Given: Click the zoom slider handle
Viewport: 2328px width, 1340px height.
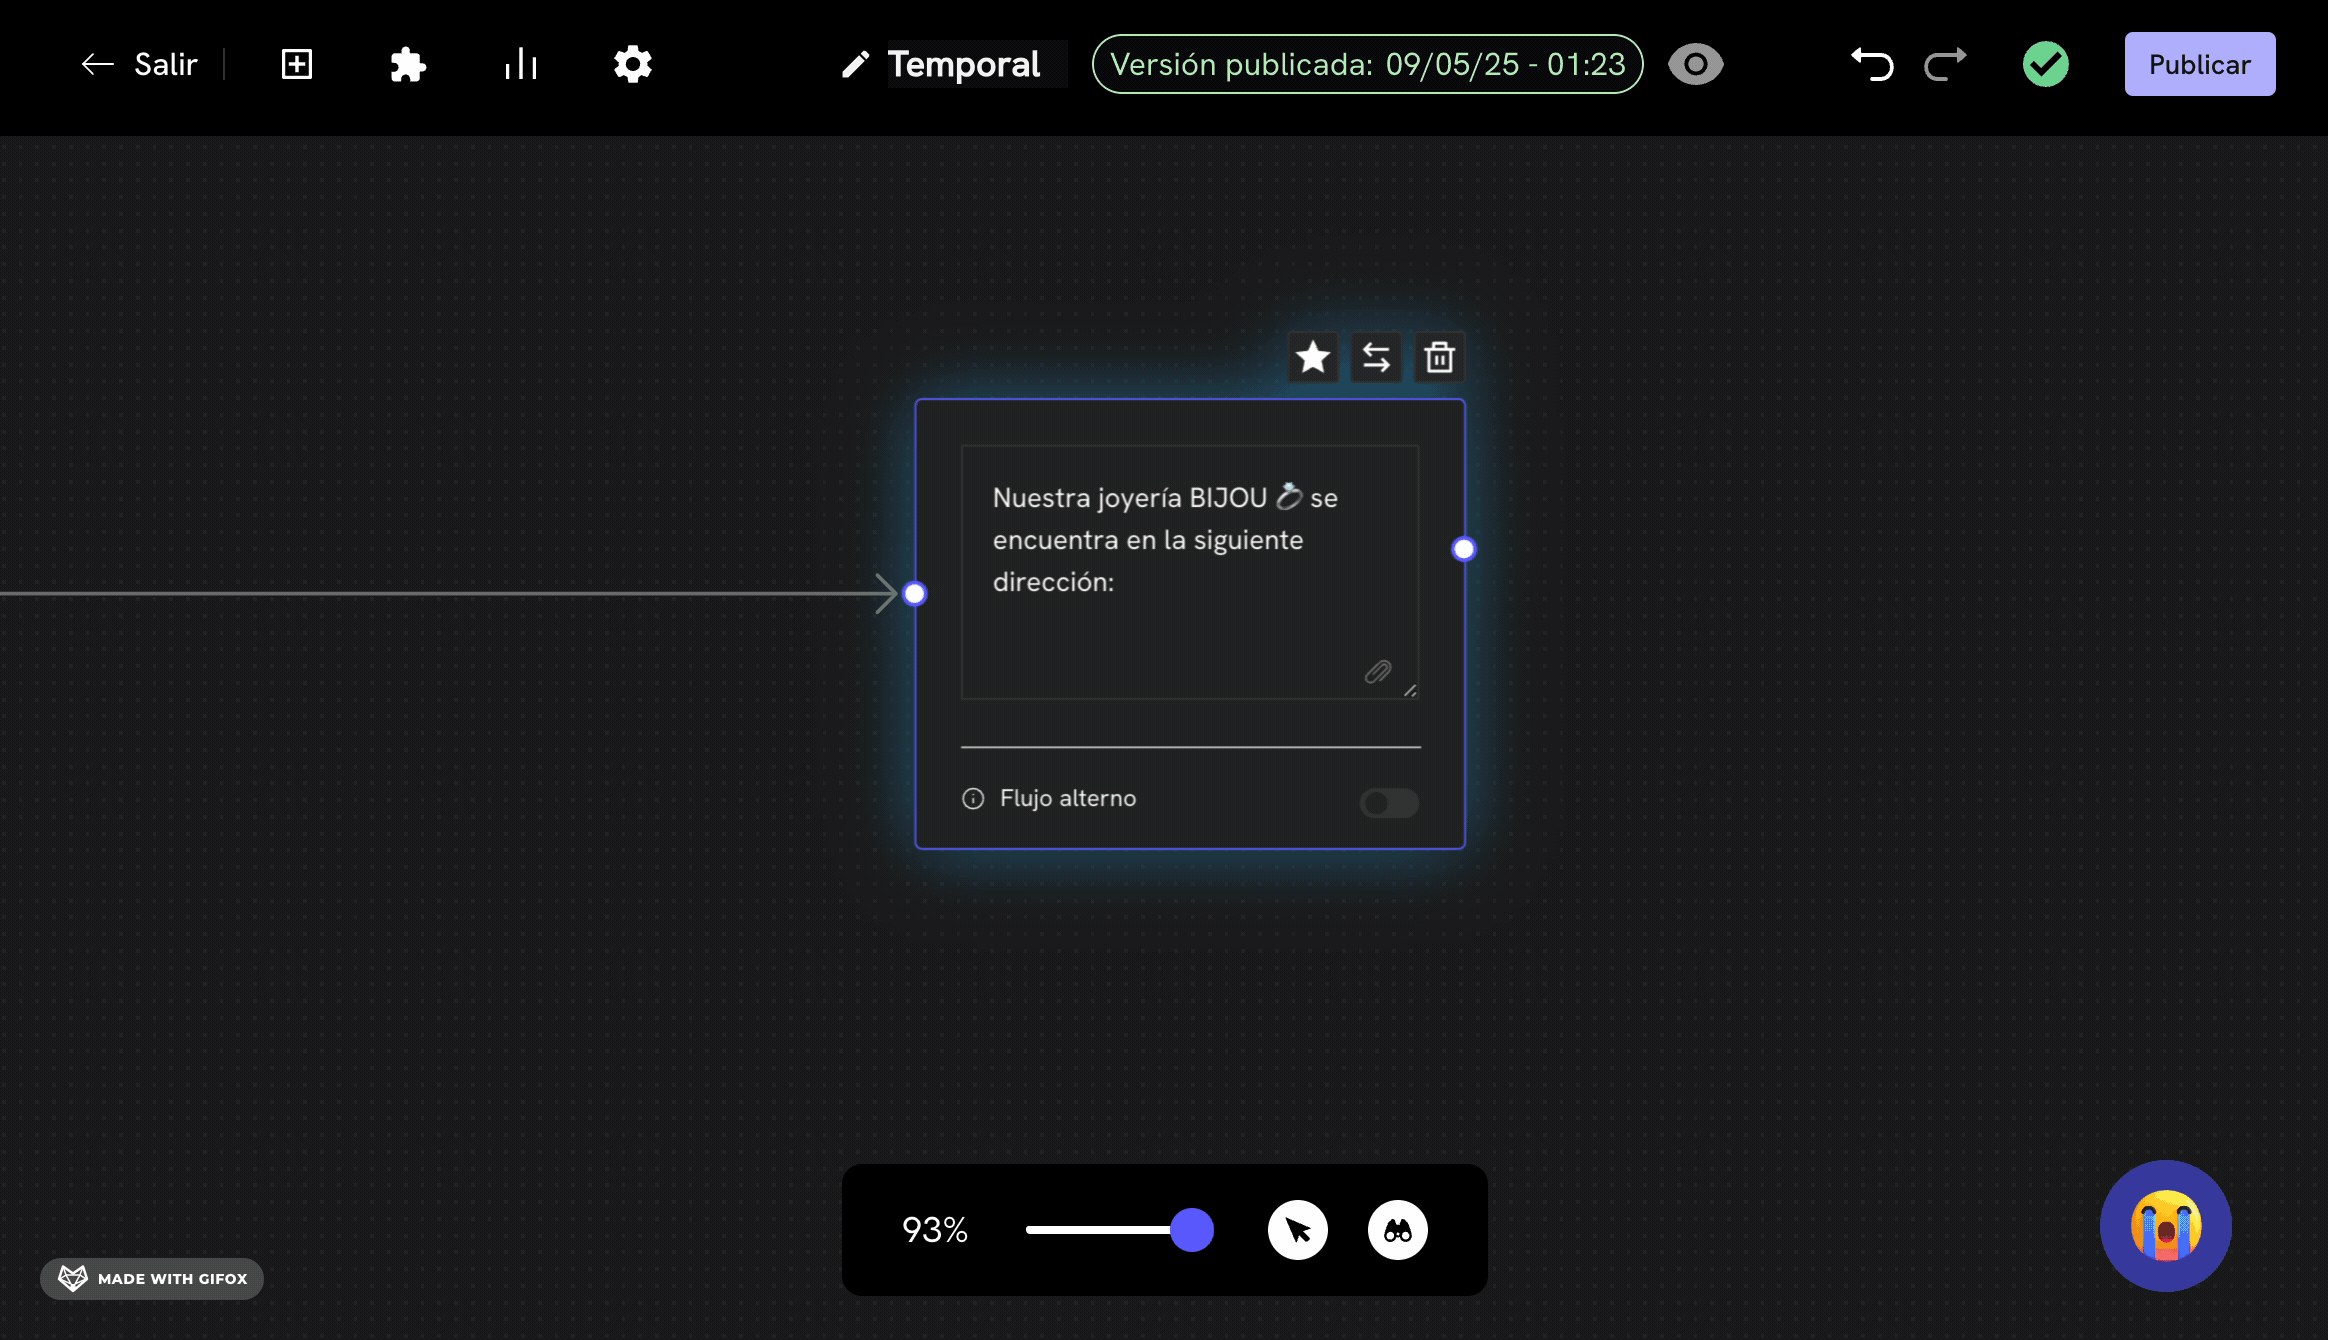Looking at the screenshot, I should pos(1192,1230).
